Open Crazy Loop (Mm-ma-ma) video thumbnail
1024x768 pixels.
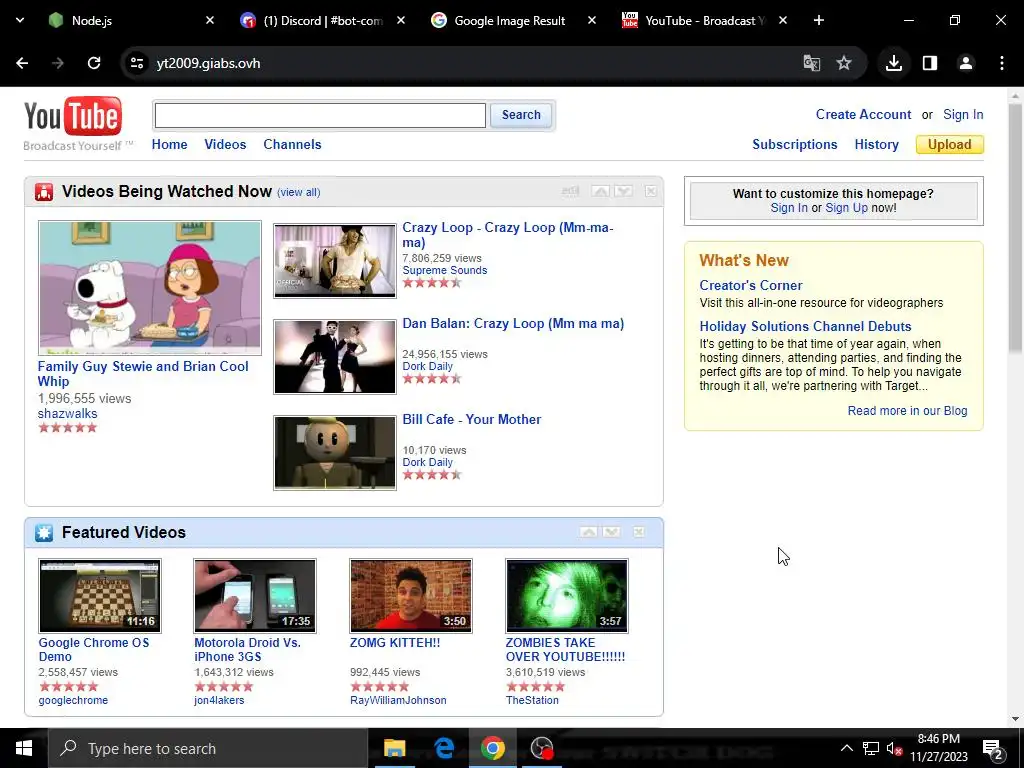(x=334, y=261)
